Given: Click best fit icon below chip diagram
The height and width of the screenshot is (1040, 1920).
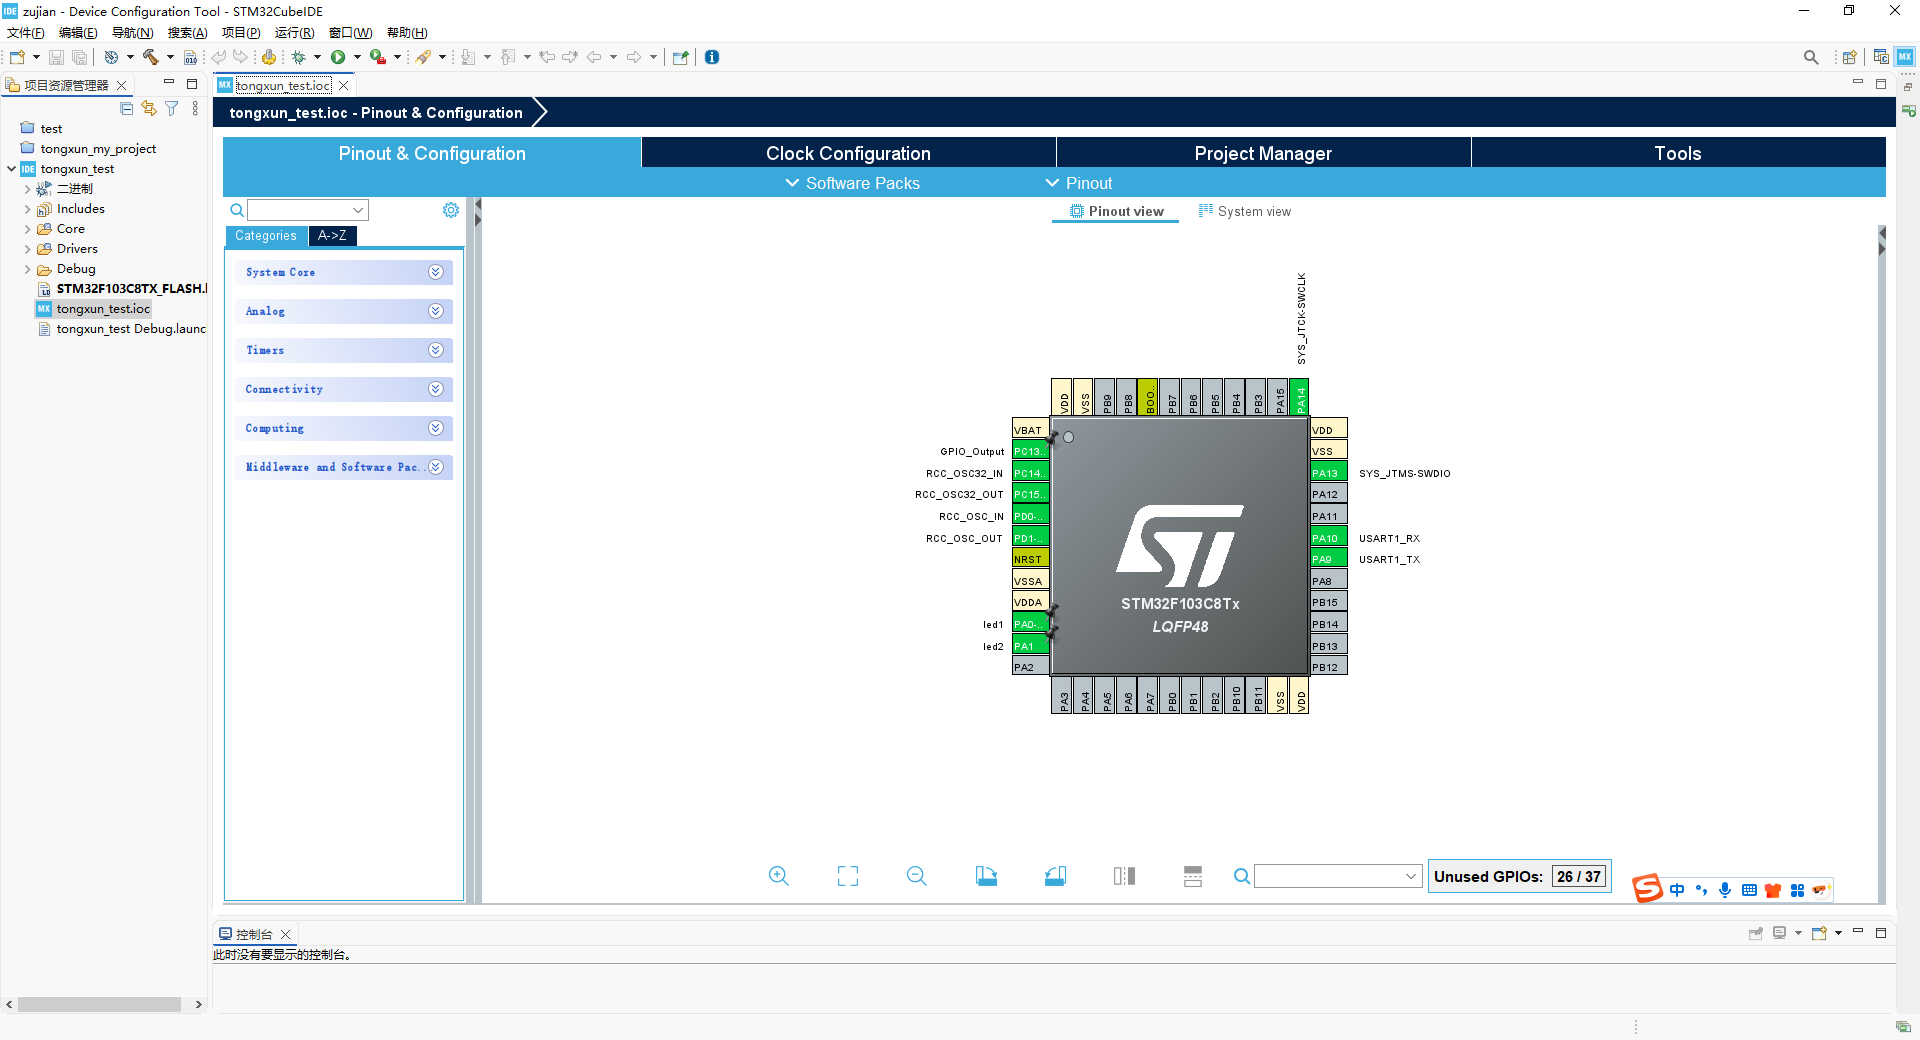Looking at the screenshot, I should [847, 876].
